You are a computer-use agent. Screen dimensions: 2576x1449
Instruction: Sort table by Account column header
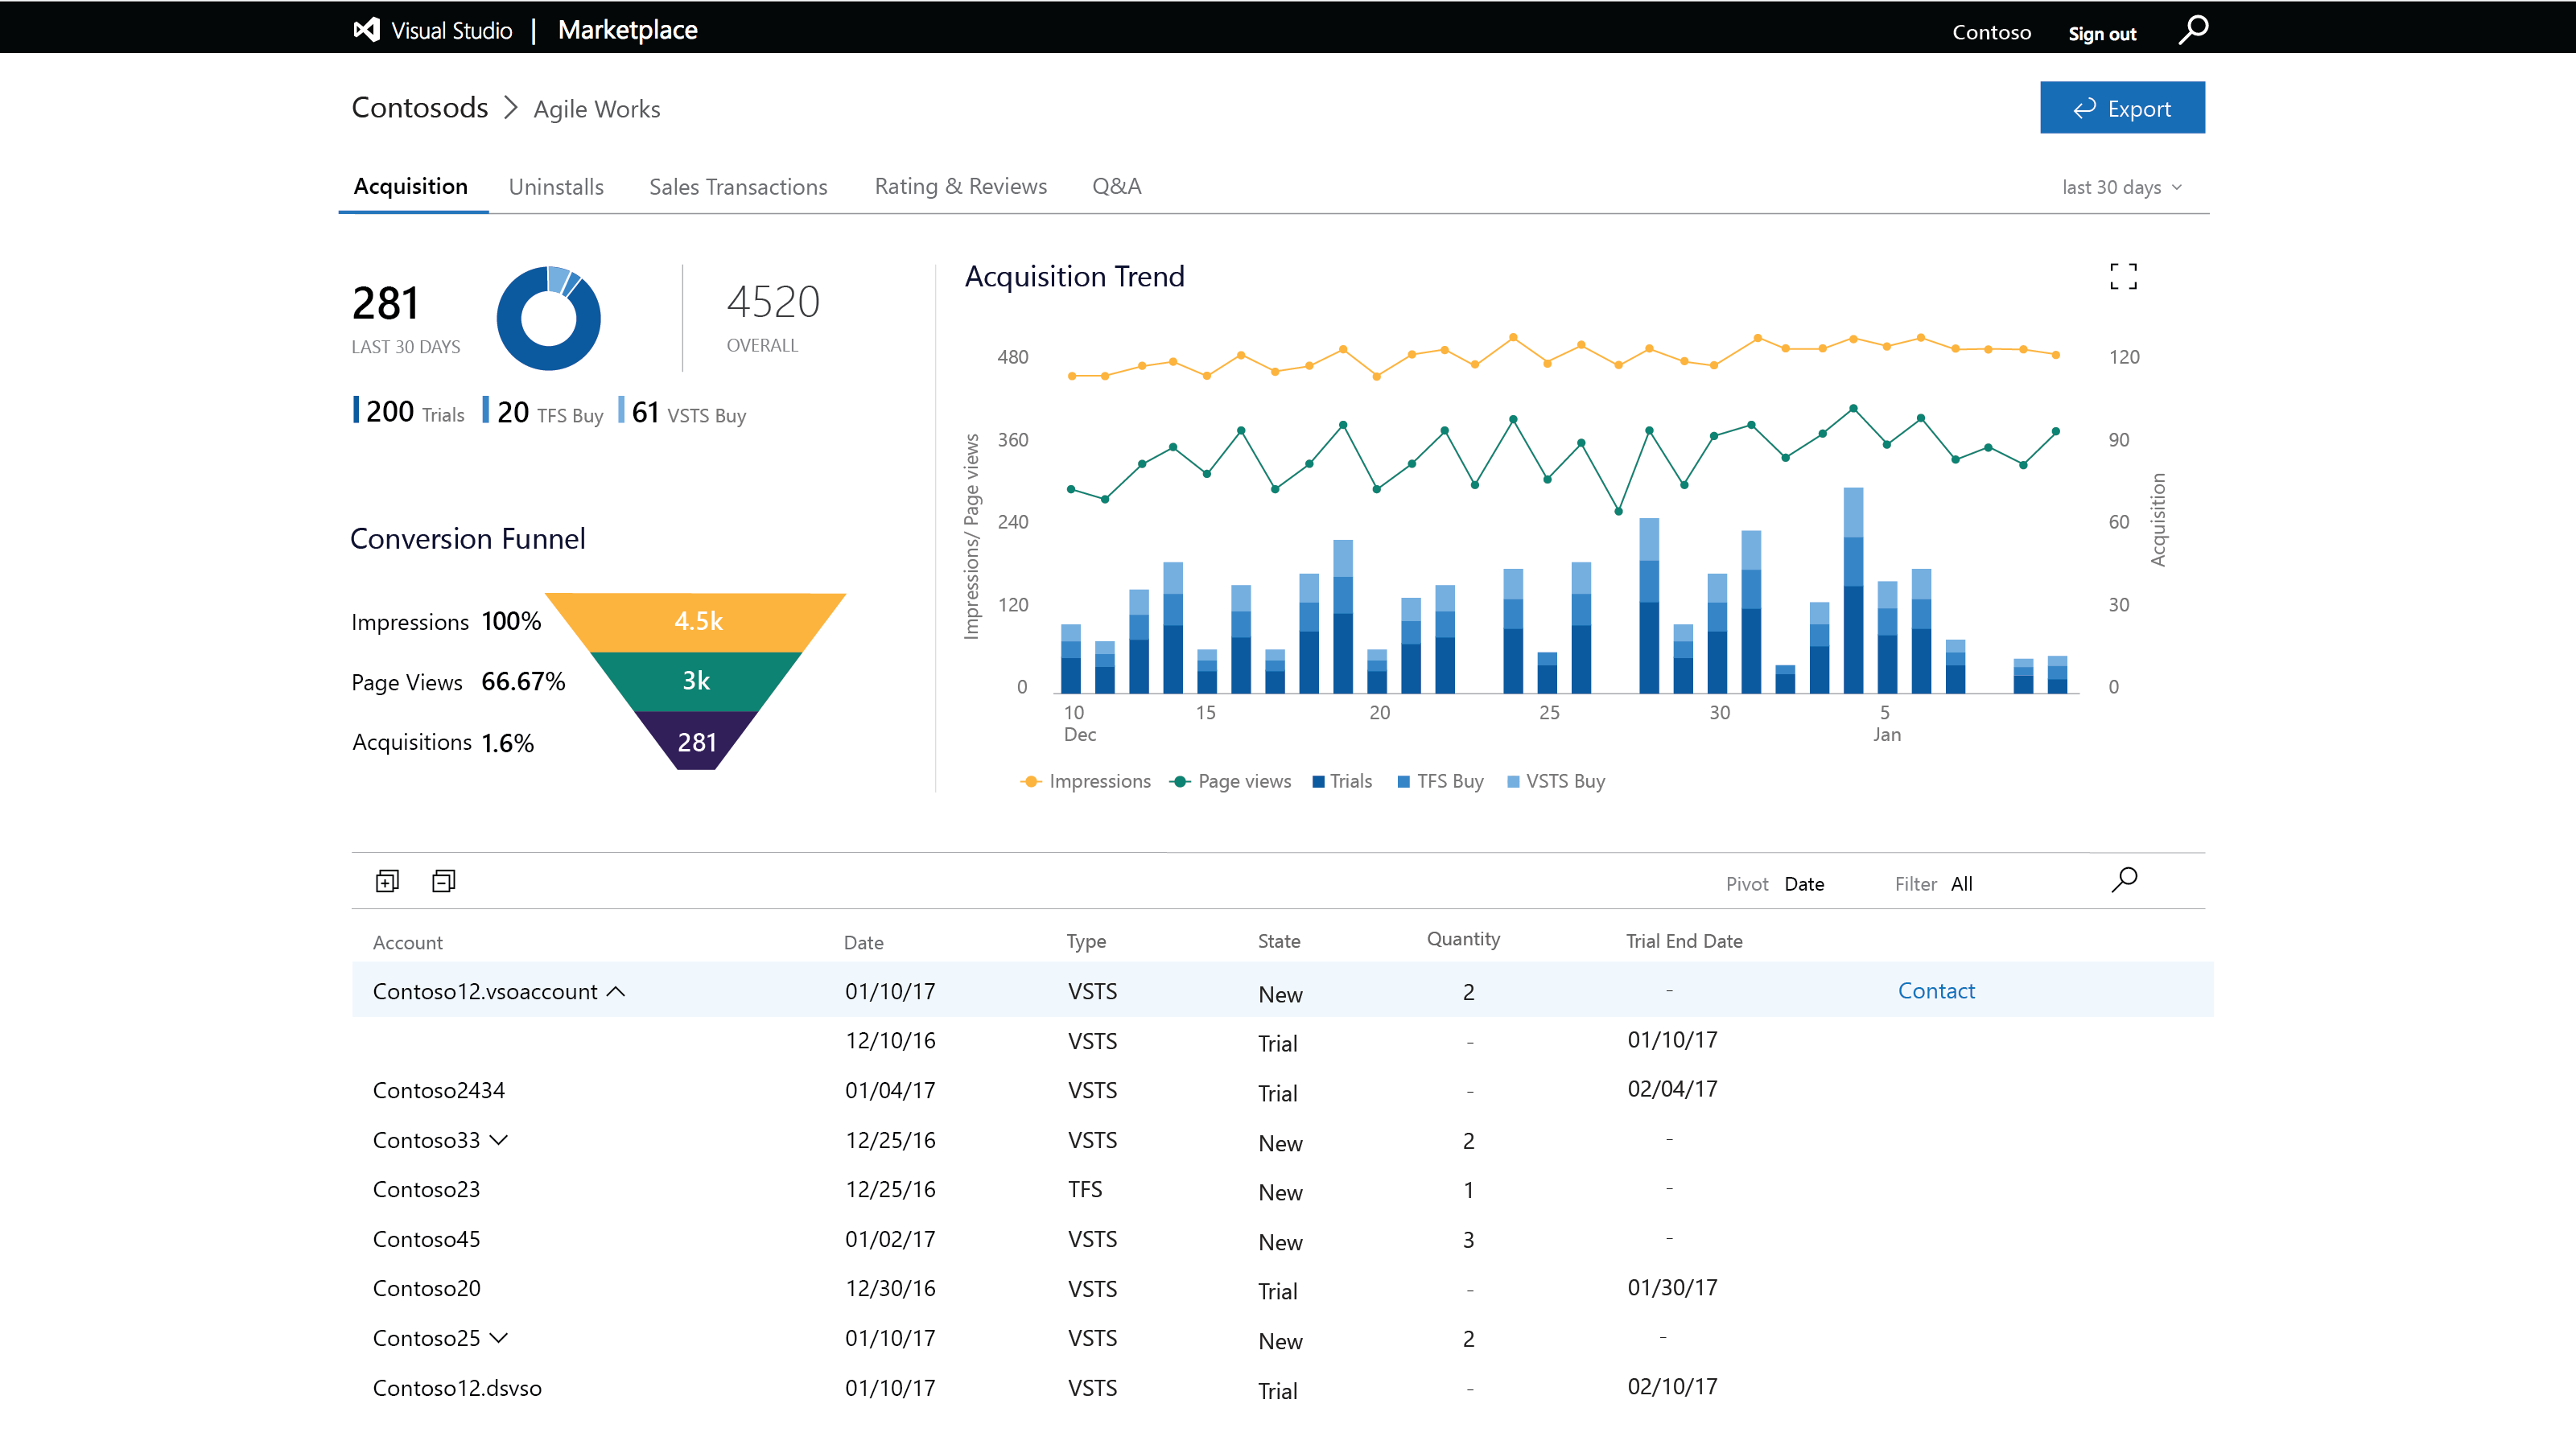pos(407,942)
